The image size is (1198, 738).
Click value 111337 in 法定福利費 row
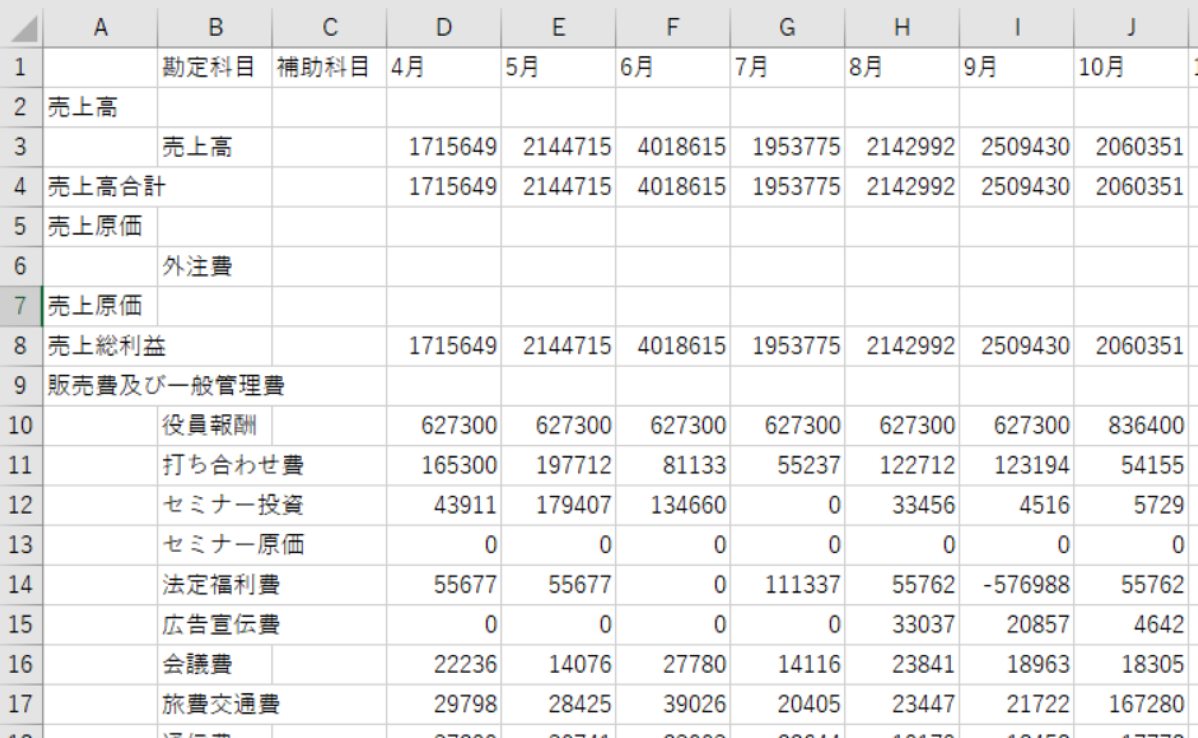click(x=788, y=584)
